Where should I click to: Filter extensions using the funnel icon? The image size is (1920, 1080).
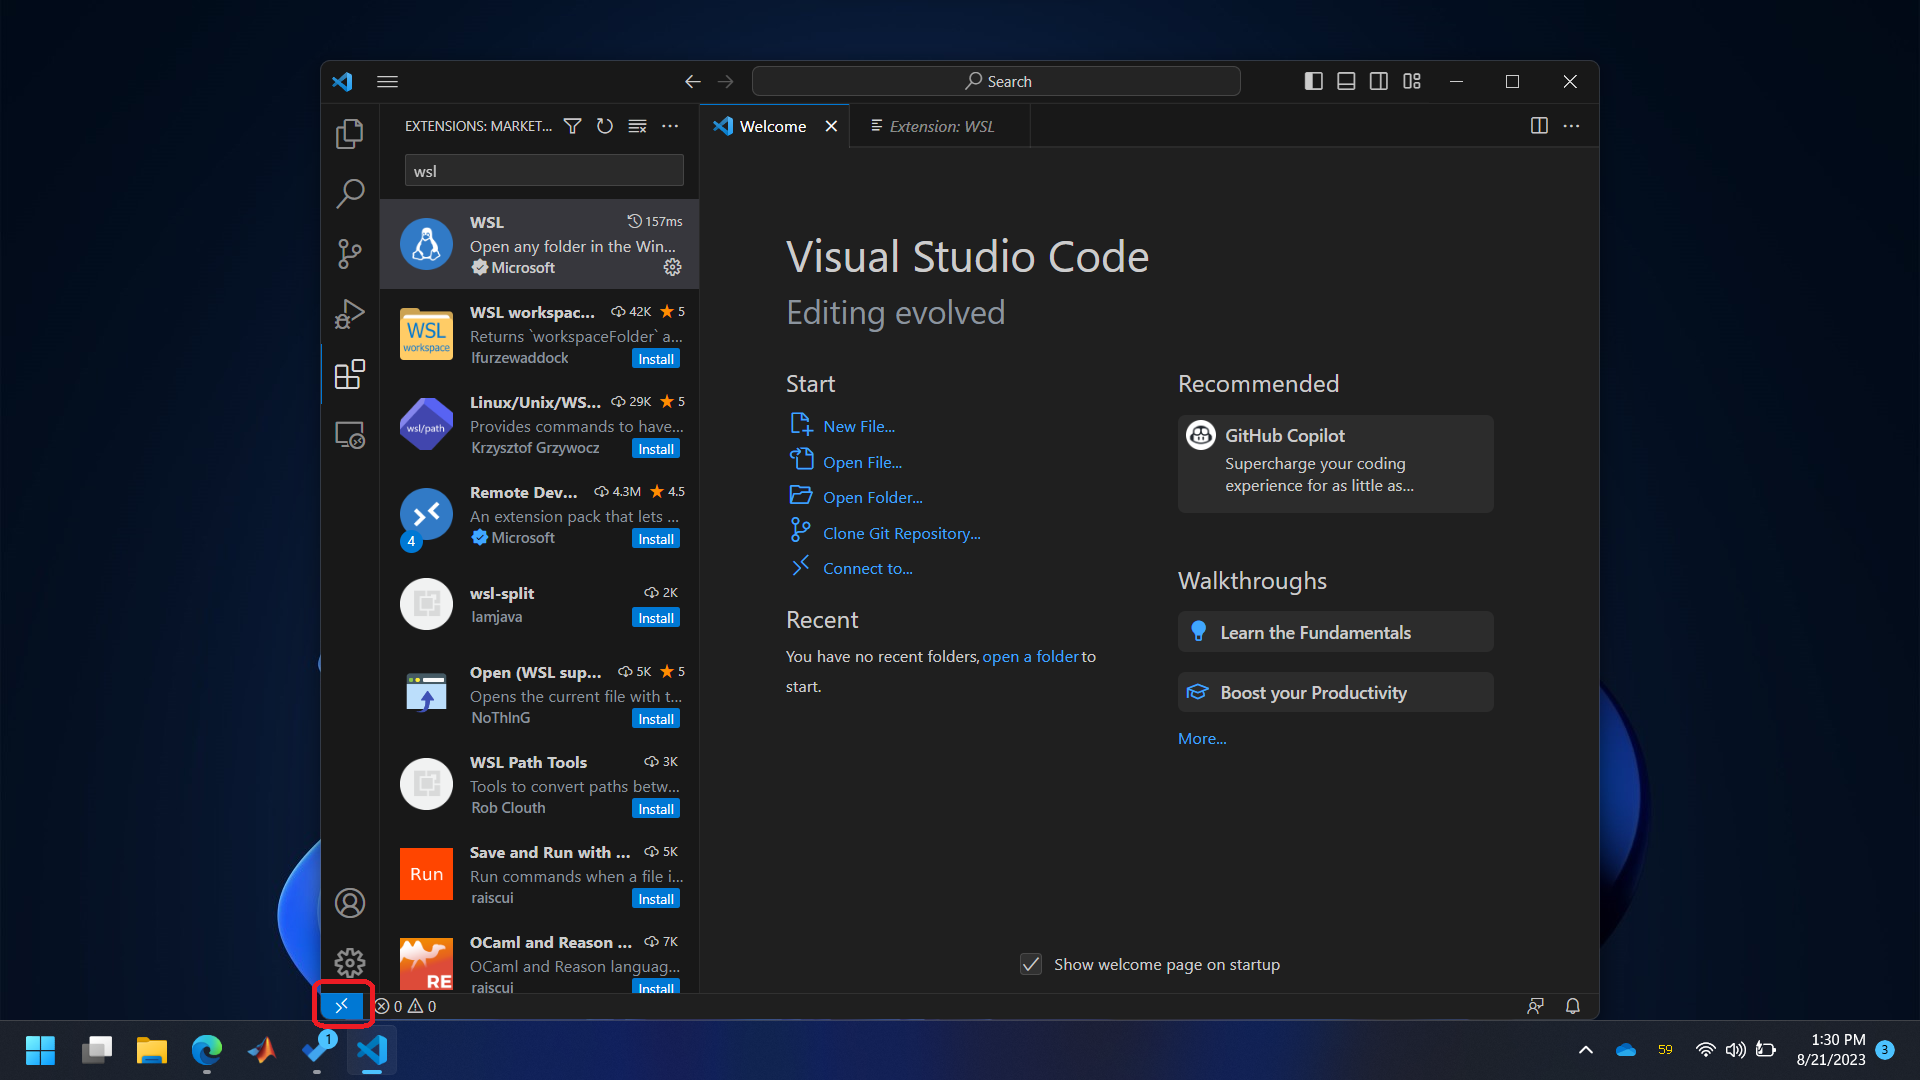coord(572,126)
